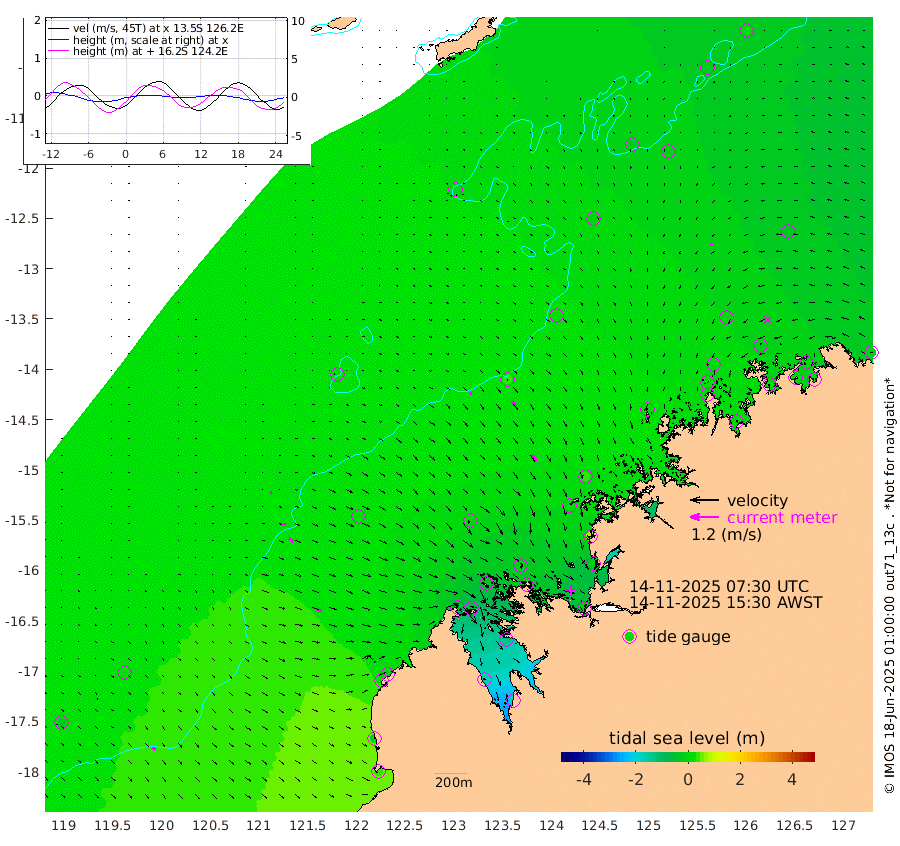This screenshot has height=846, width=900.
Task: Click the tide gauge legend circle symbol
Action: 630,637
